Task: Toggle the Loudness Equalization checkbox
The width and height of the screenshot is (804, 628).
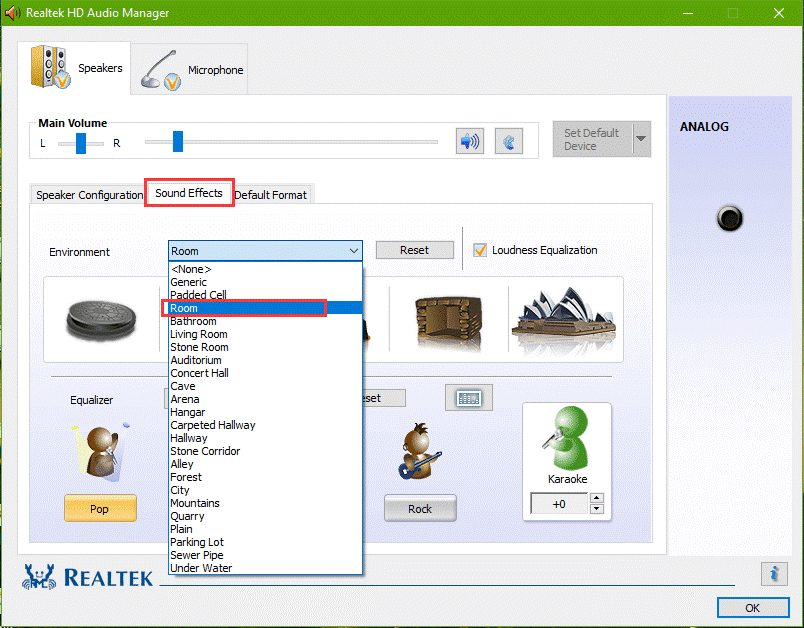Action: point(480,250)
